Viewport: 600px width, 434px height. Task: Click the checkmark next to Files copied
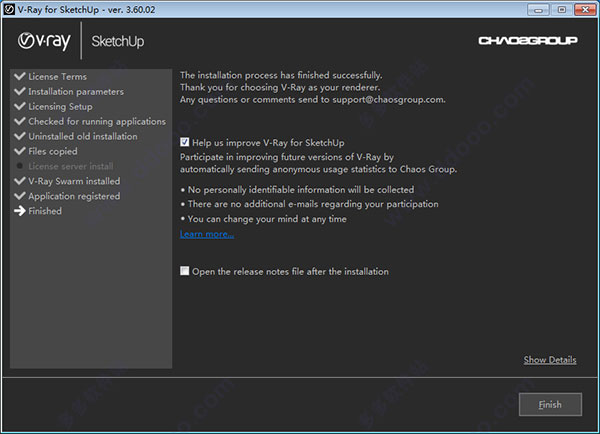click(19, 151)
